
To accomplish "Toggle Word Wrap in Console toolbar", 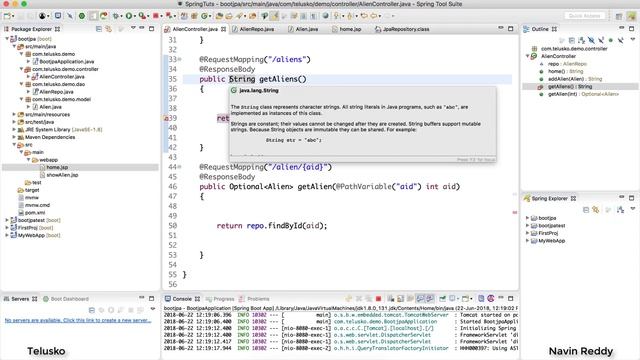I will point(410,299).
